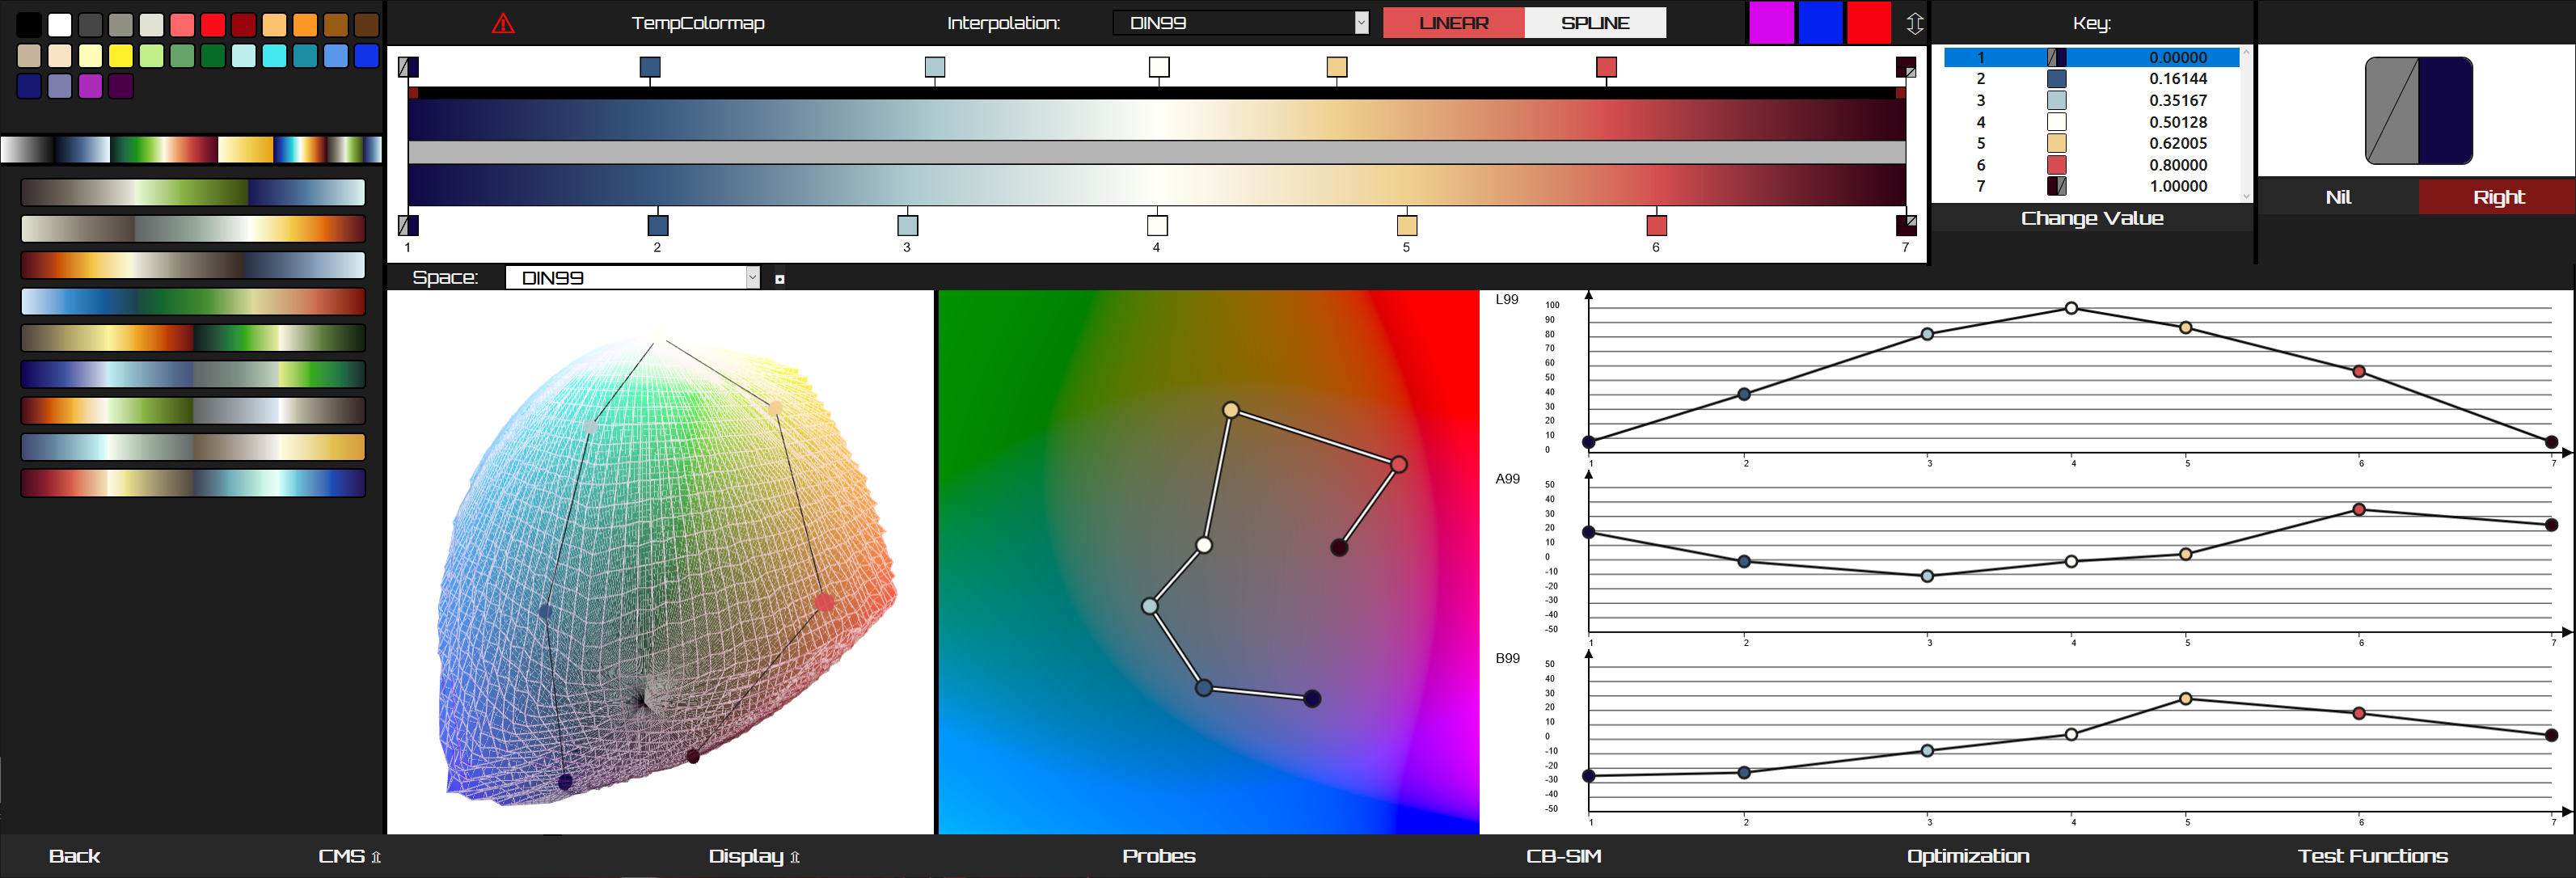2576x878 pixels.
Task: Select key 6 red marker above the colormap
Action: [x=1607, y=67]
